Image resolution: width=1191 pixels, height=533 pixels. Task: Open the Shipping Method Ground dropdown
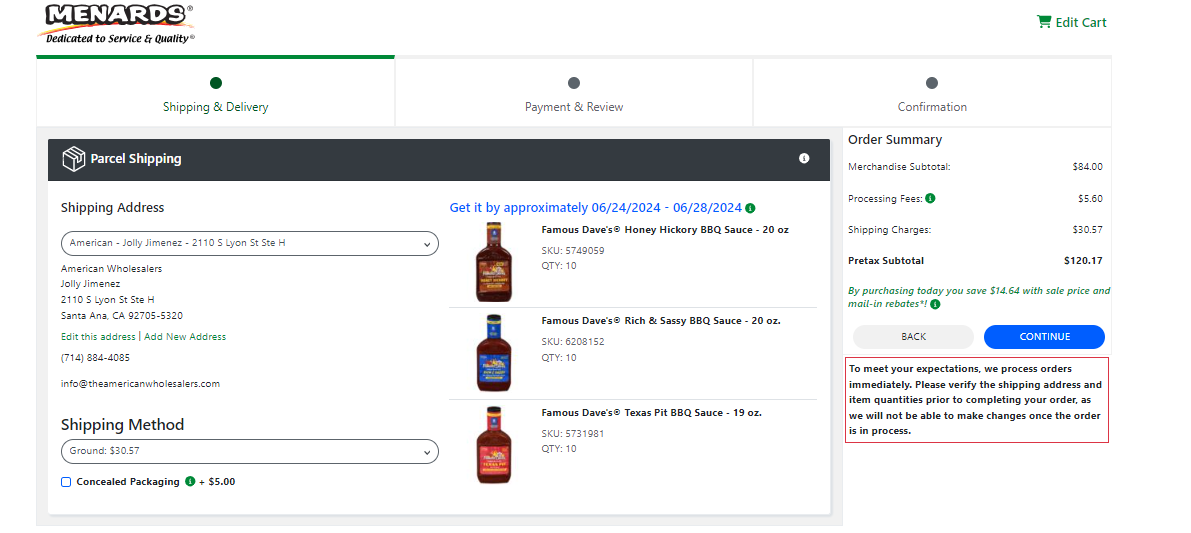point(250,451)
